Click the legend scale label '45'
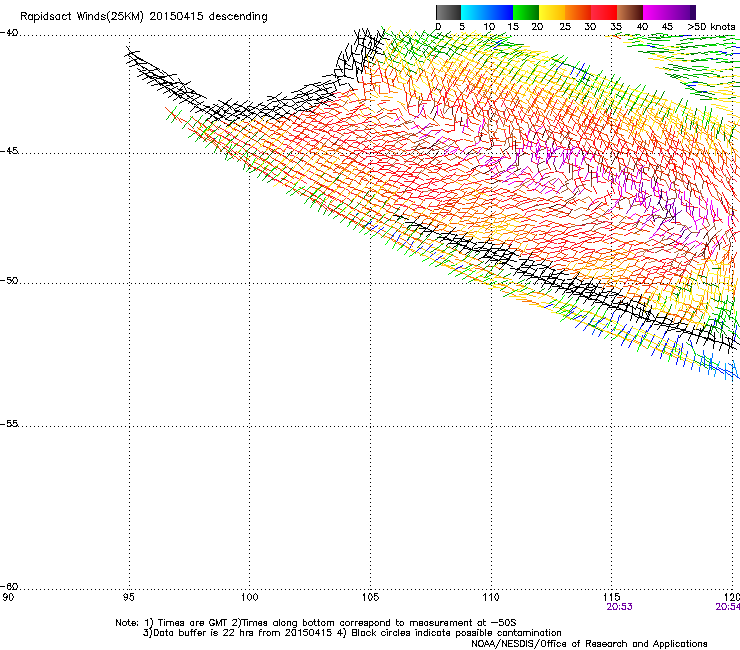Screen dimensions: 740x650 [x=667, y=27]
